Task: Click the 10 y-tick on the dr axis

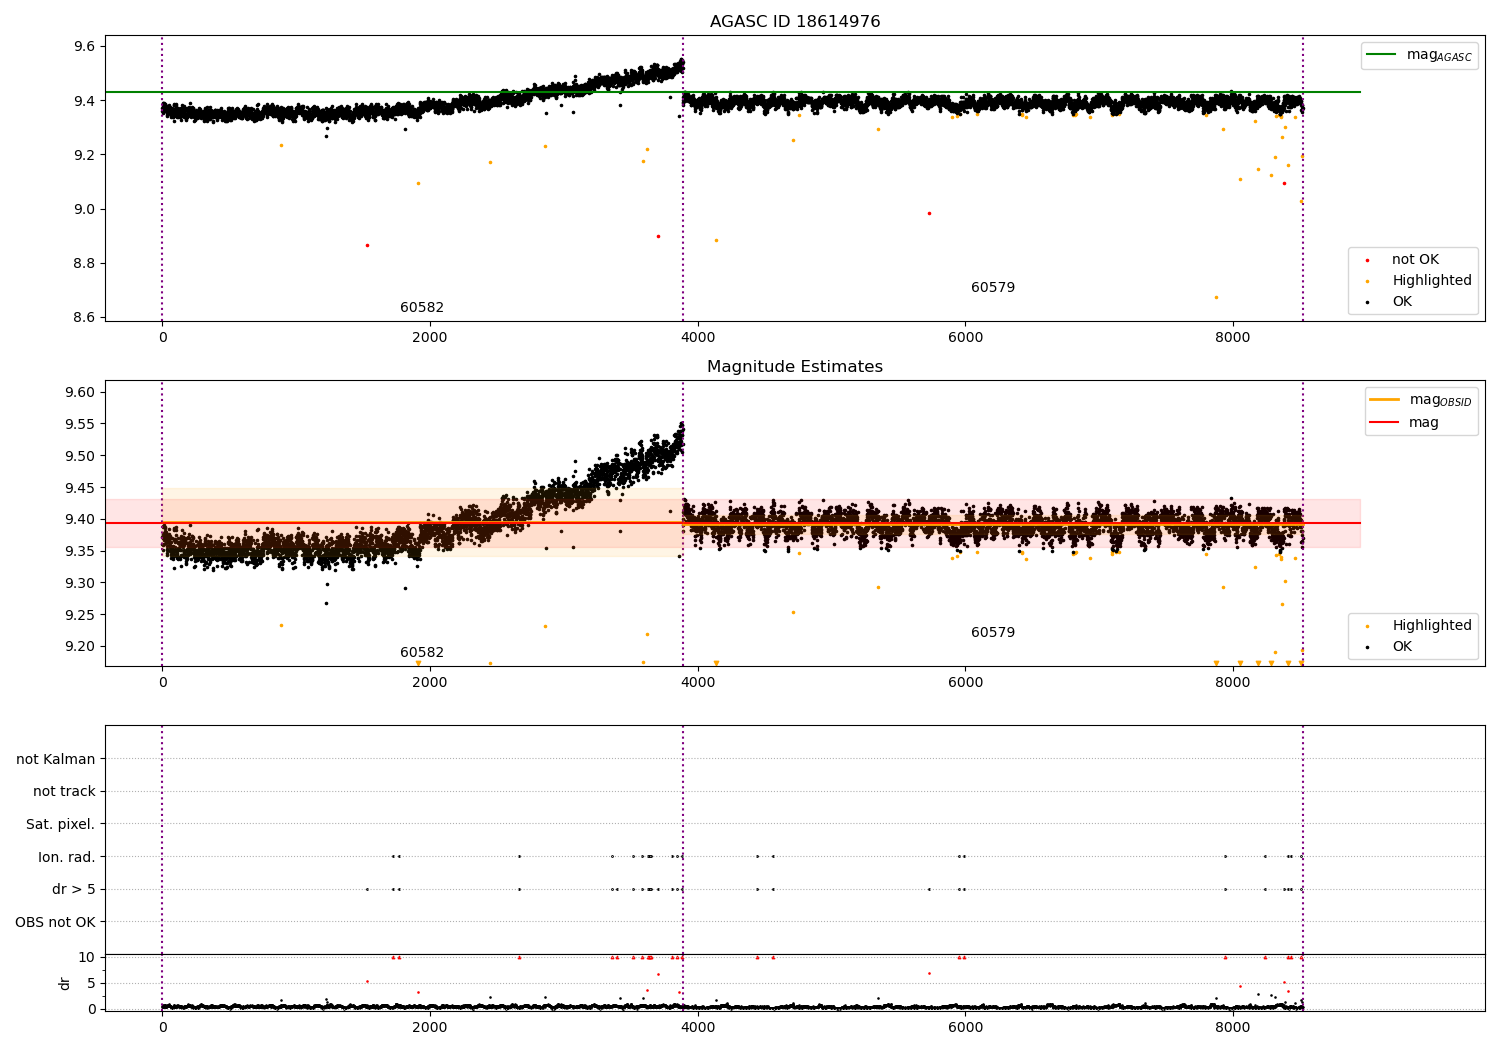Action: point(87,958)
